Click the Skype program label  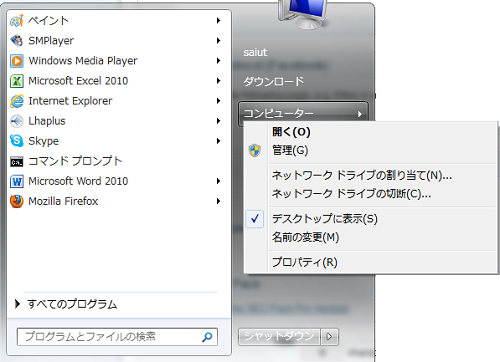click(44, 141)
